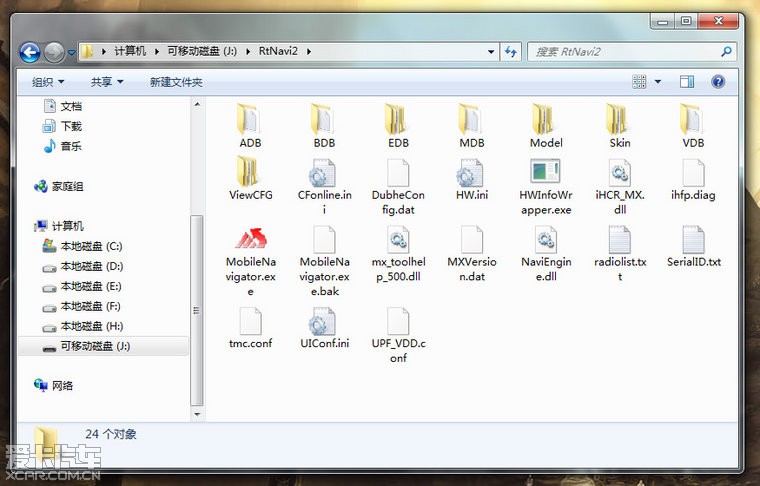Select the radiolist.txt file icon
The width and height of the screenshot is (760, 486).
(x=619, y=239)
